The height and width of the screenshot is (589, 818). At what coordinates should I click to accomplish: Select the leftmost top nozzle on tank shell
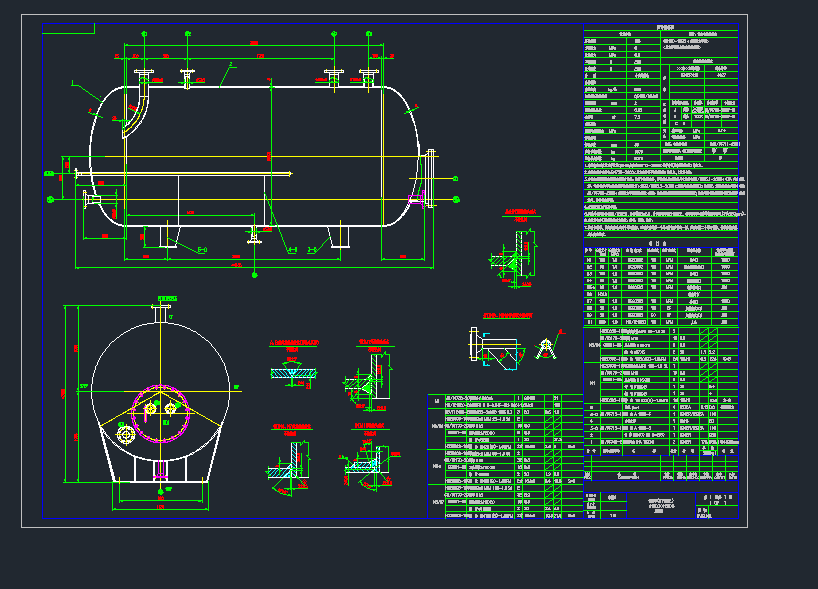click(144, 76)
